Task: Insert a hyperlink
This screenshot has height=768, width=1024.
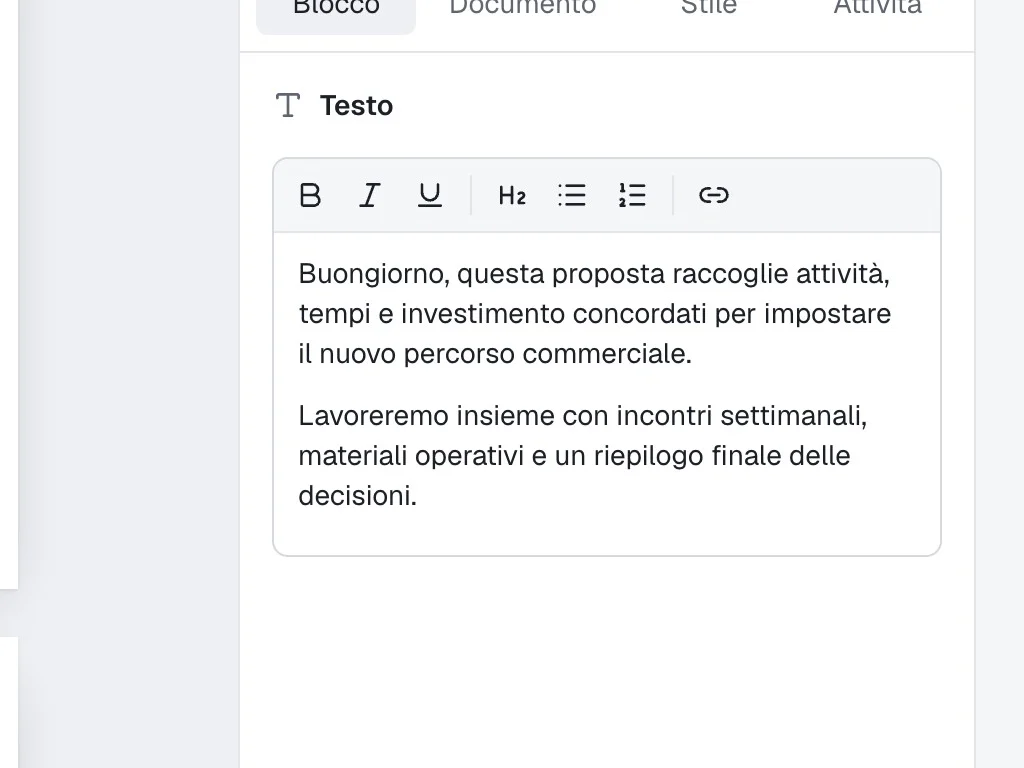Action: [714, 195]
